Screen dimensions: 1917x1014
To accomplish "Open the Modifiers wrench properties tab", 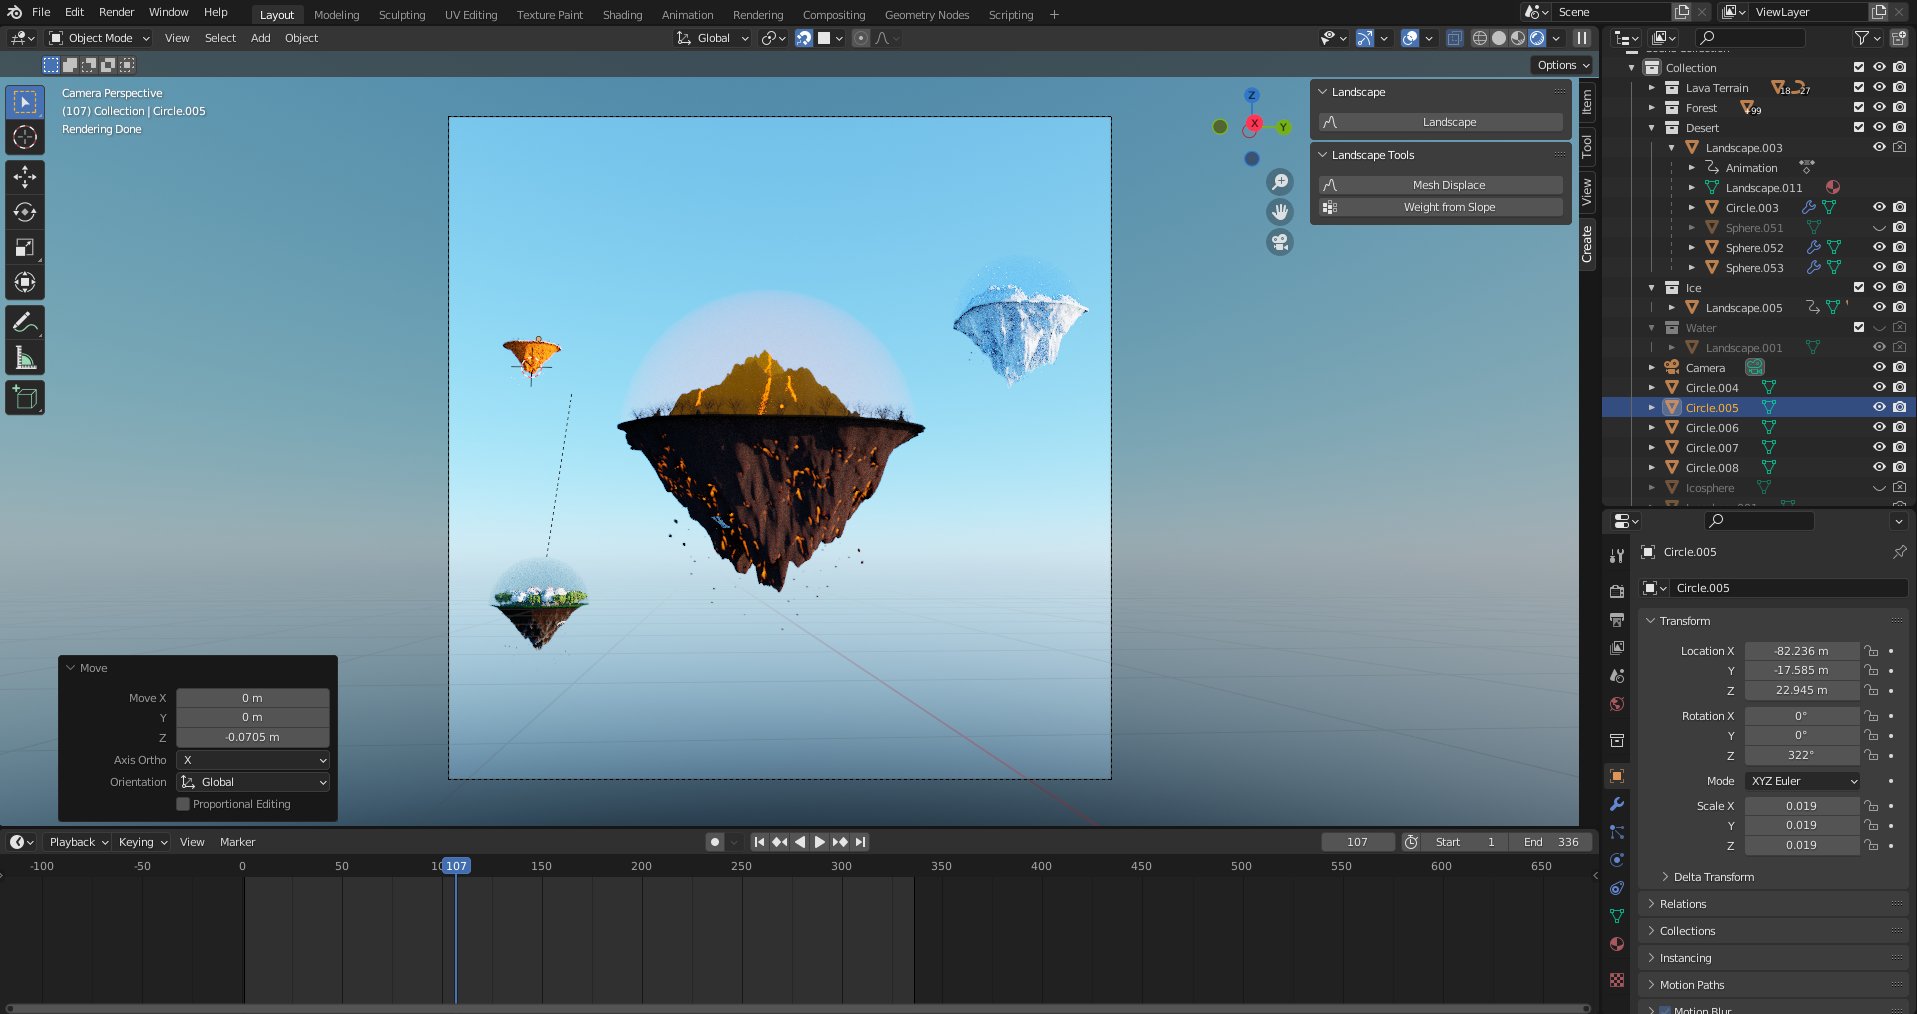I will click(1617, 804).
